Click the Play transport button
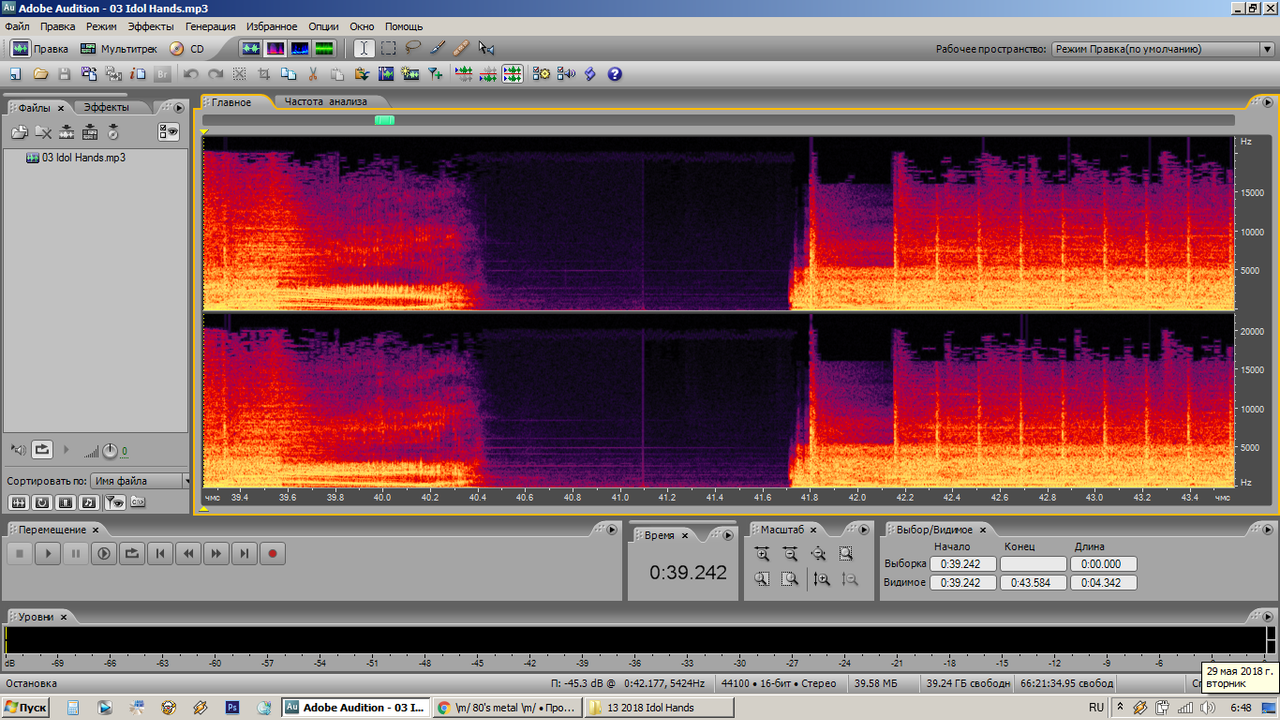This screenshot has width=1280, height=720. pos(48,553)
